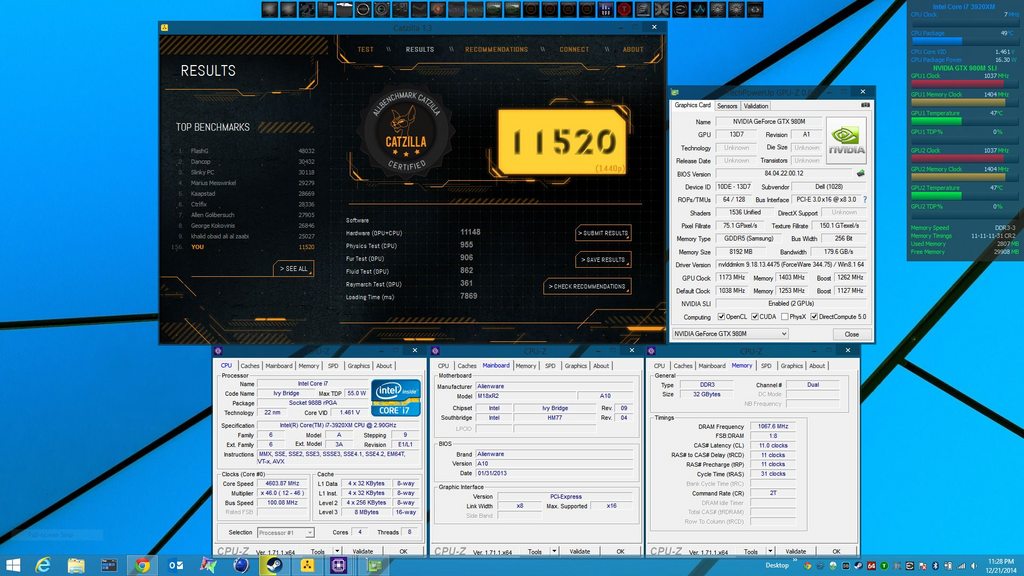Open Graphics tab in CPU-Z Mainboard window
1024x576 pixels.
[x=575, y=366]
